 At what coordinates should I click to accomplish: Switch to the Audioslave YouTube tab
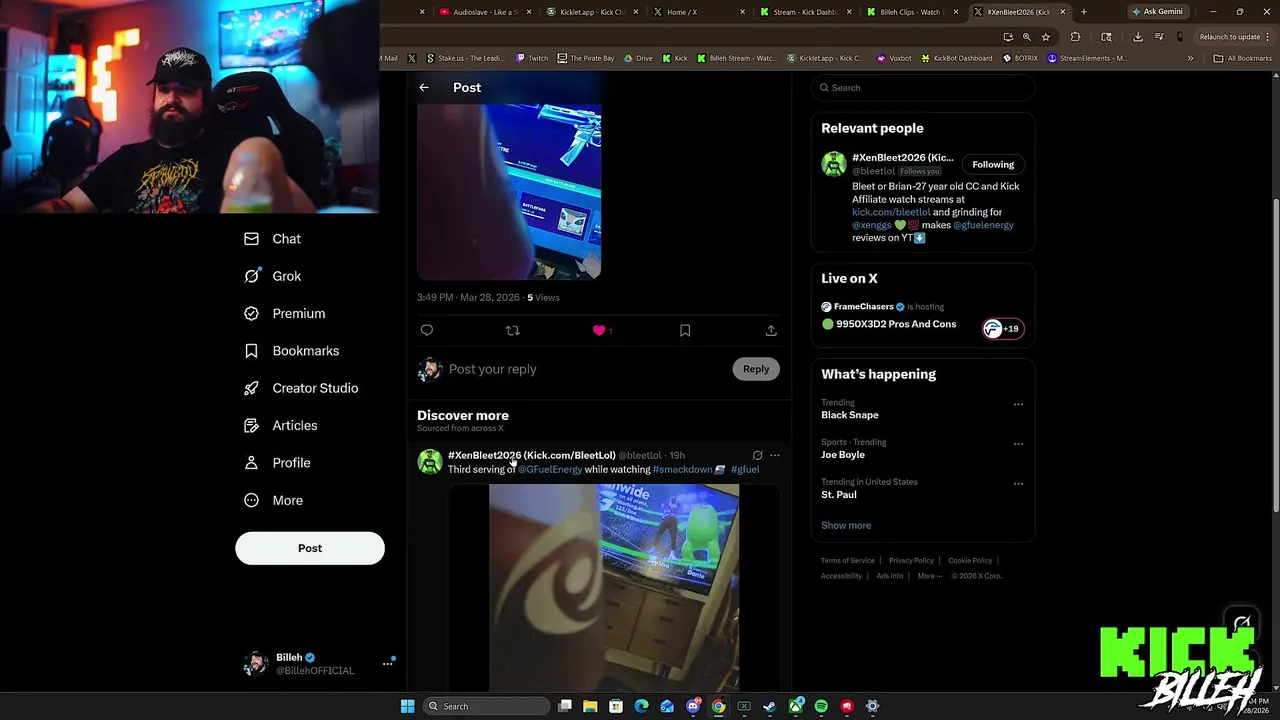(487, 12)
